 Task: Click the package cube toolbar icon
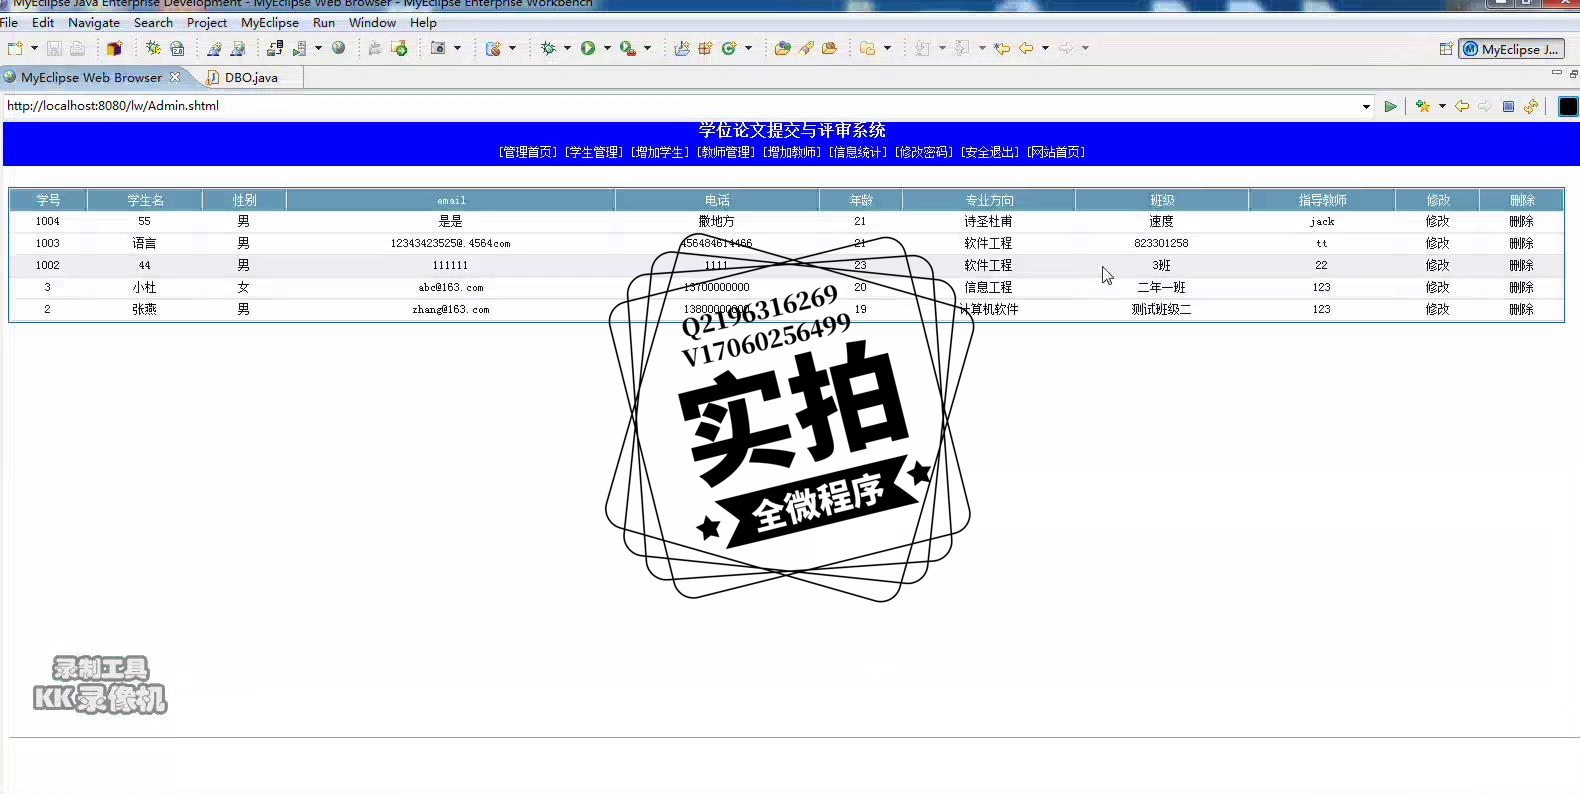pyautogui.click(x=114, y=48)
